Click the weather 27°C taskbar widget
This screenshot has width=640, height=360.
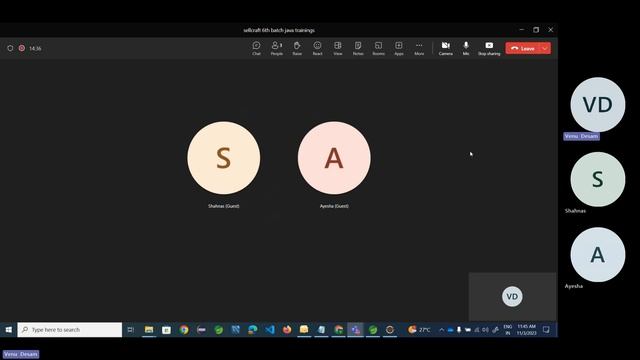[419, 330]
